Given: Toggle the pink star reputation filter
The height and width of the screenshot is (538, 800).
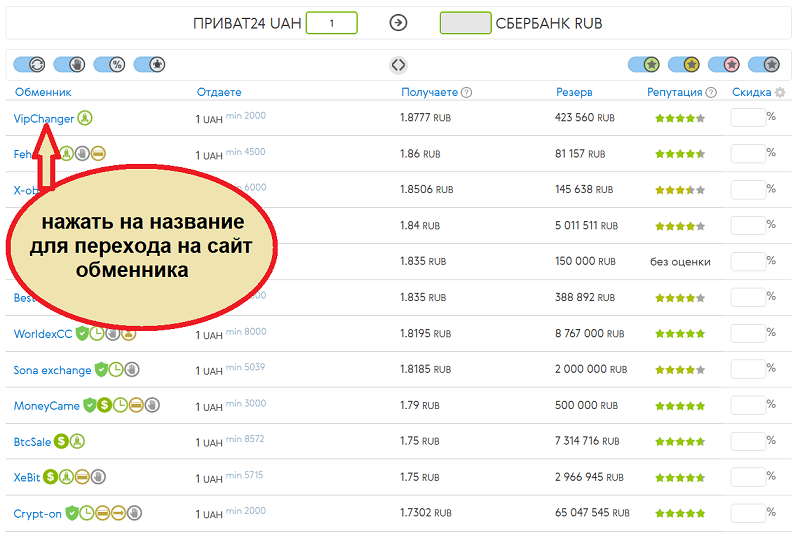Looking at the screenshot, I should [724, 64].
